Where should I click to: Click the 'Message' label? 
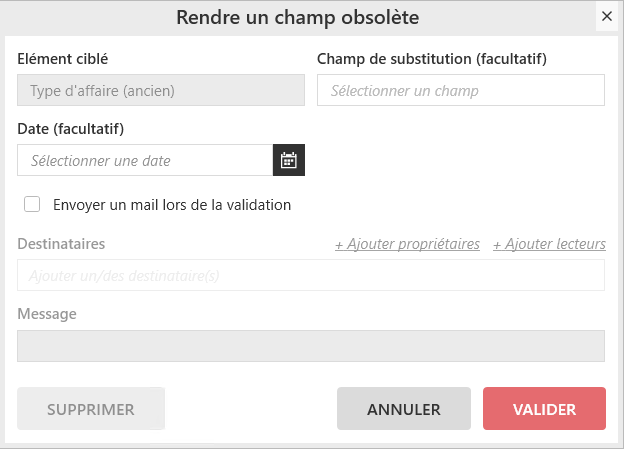point(47,314)
